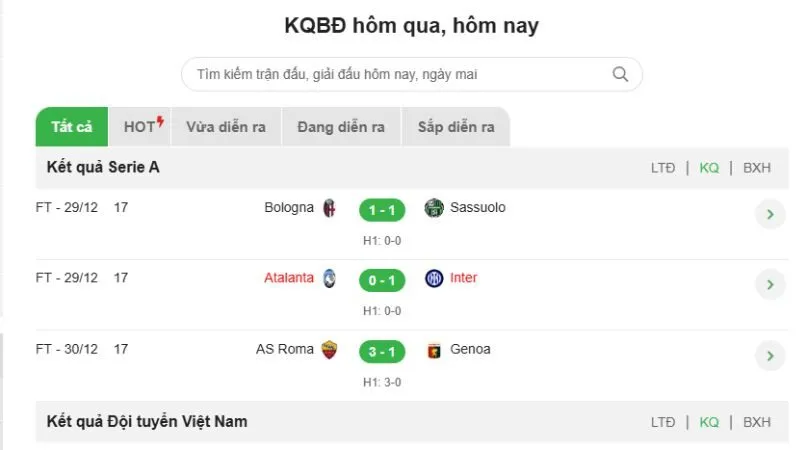800x450 pixels.
Task: Open the "Vừa diễn ra" tab
Action: point(226,127)
